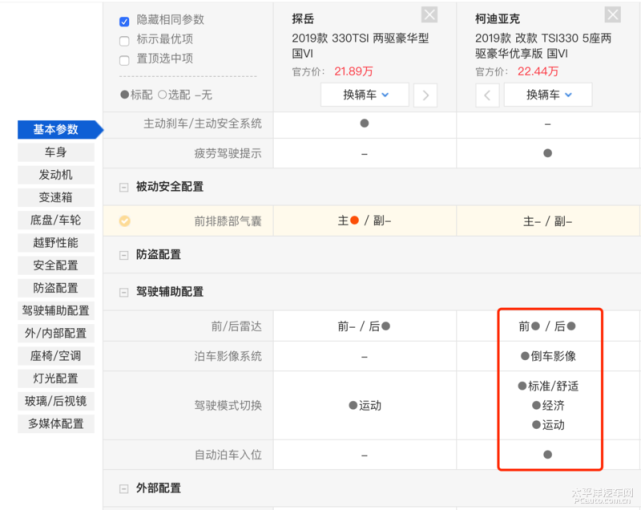Click 探岳's 运动 driving mode value

365,406
